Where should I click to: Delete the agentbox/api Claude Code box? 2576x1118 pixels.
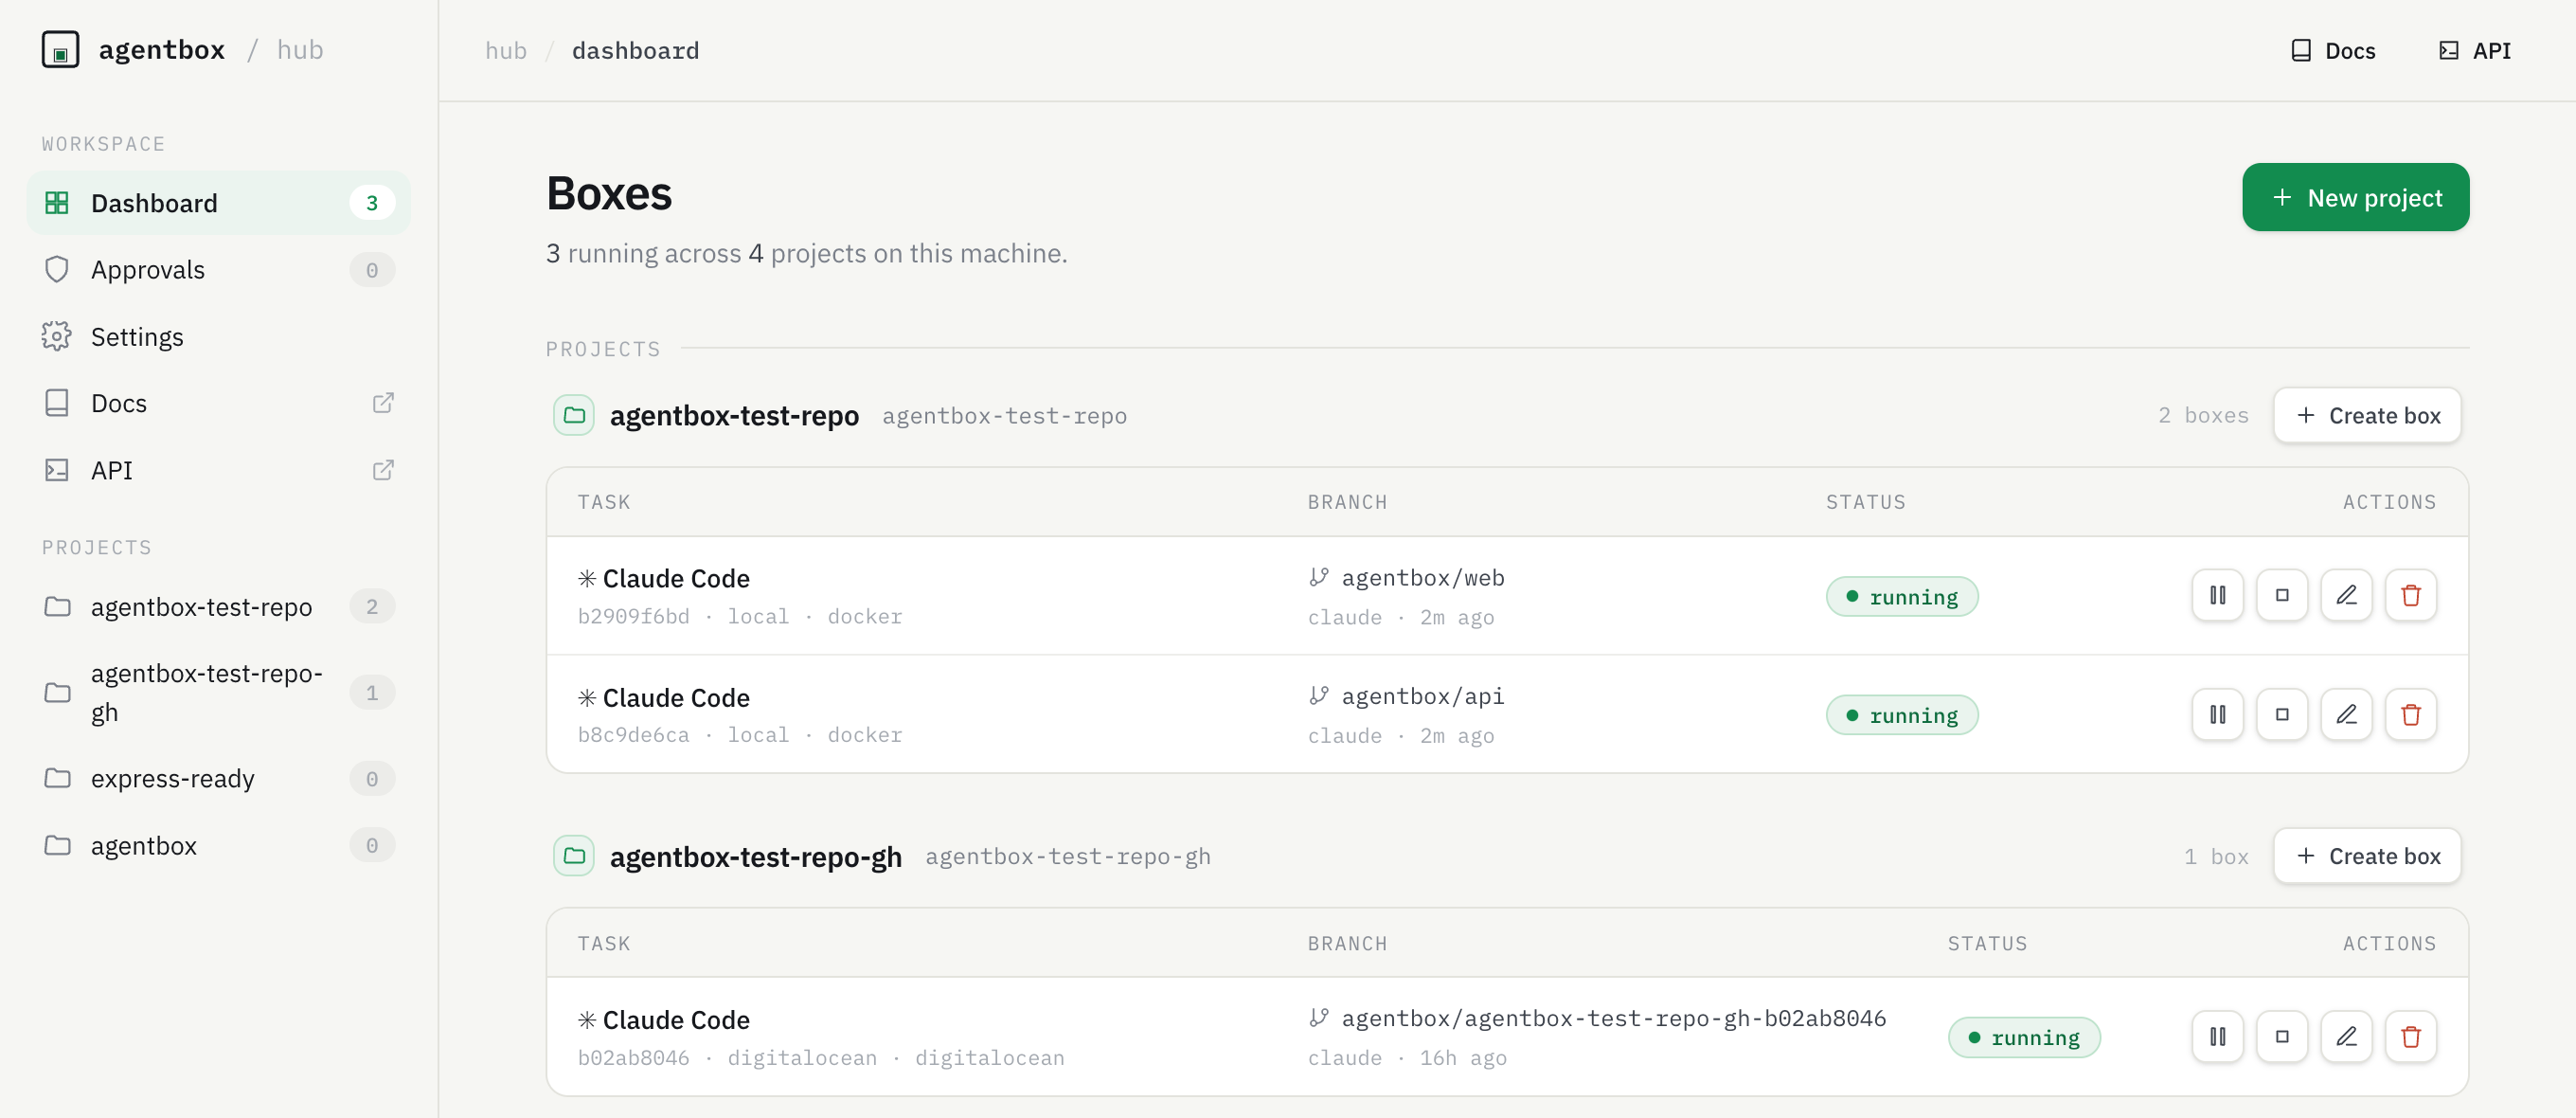point(2411,715)
